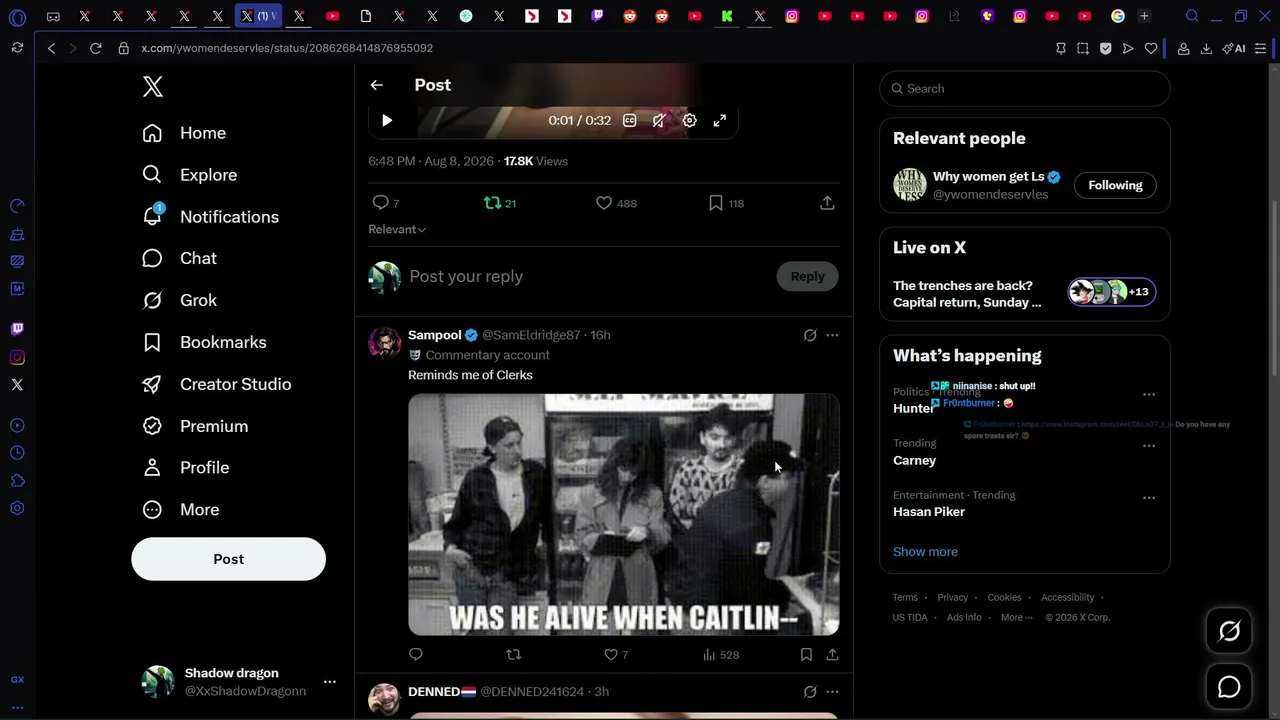Open more options for the Carney trend

coord(1149,446)
